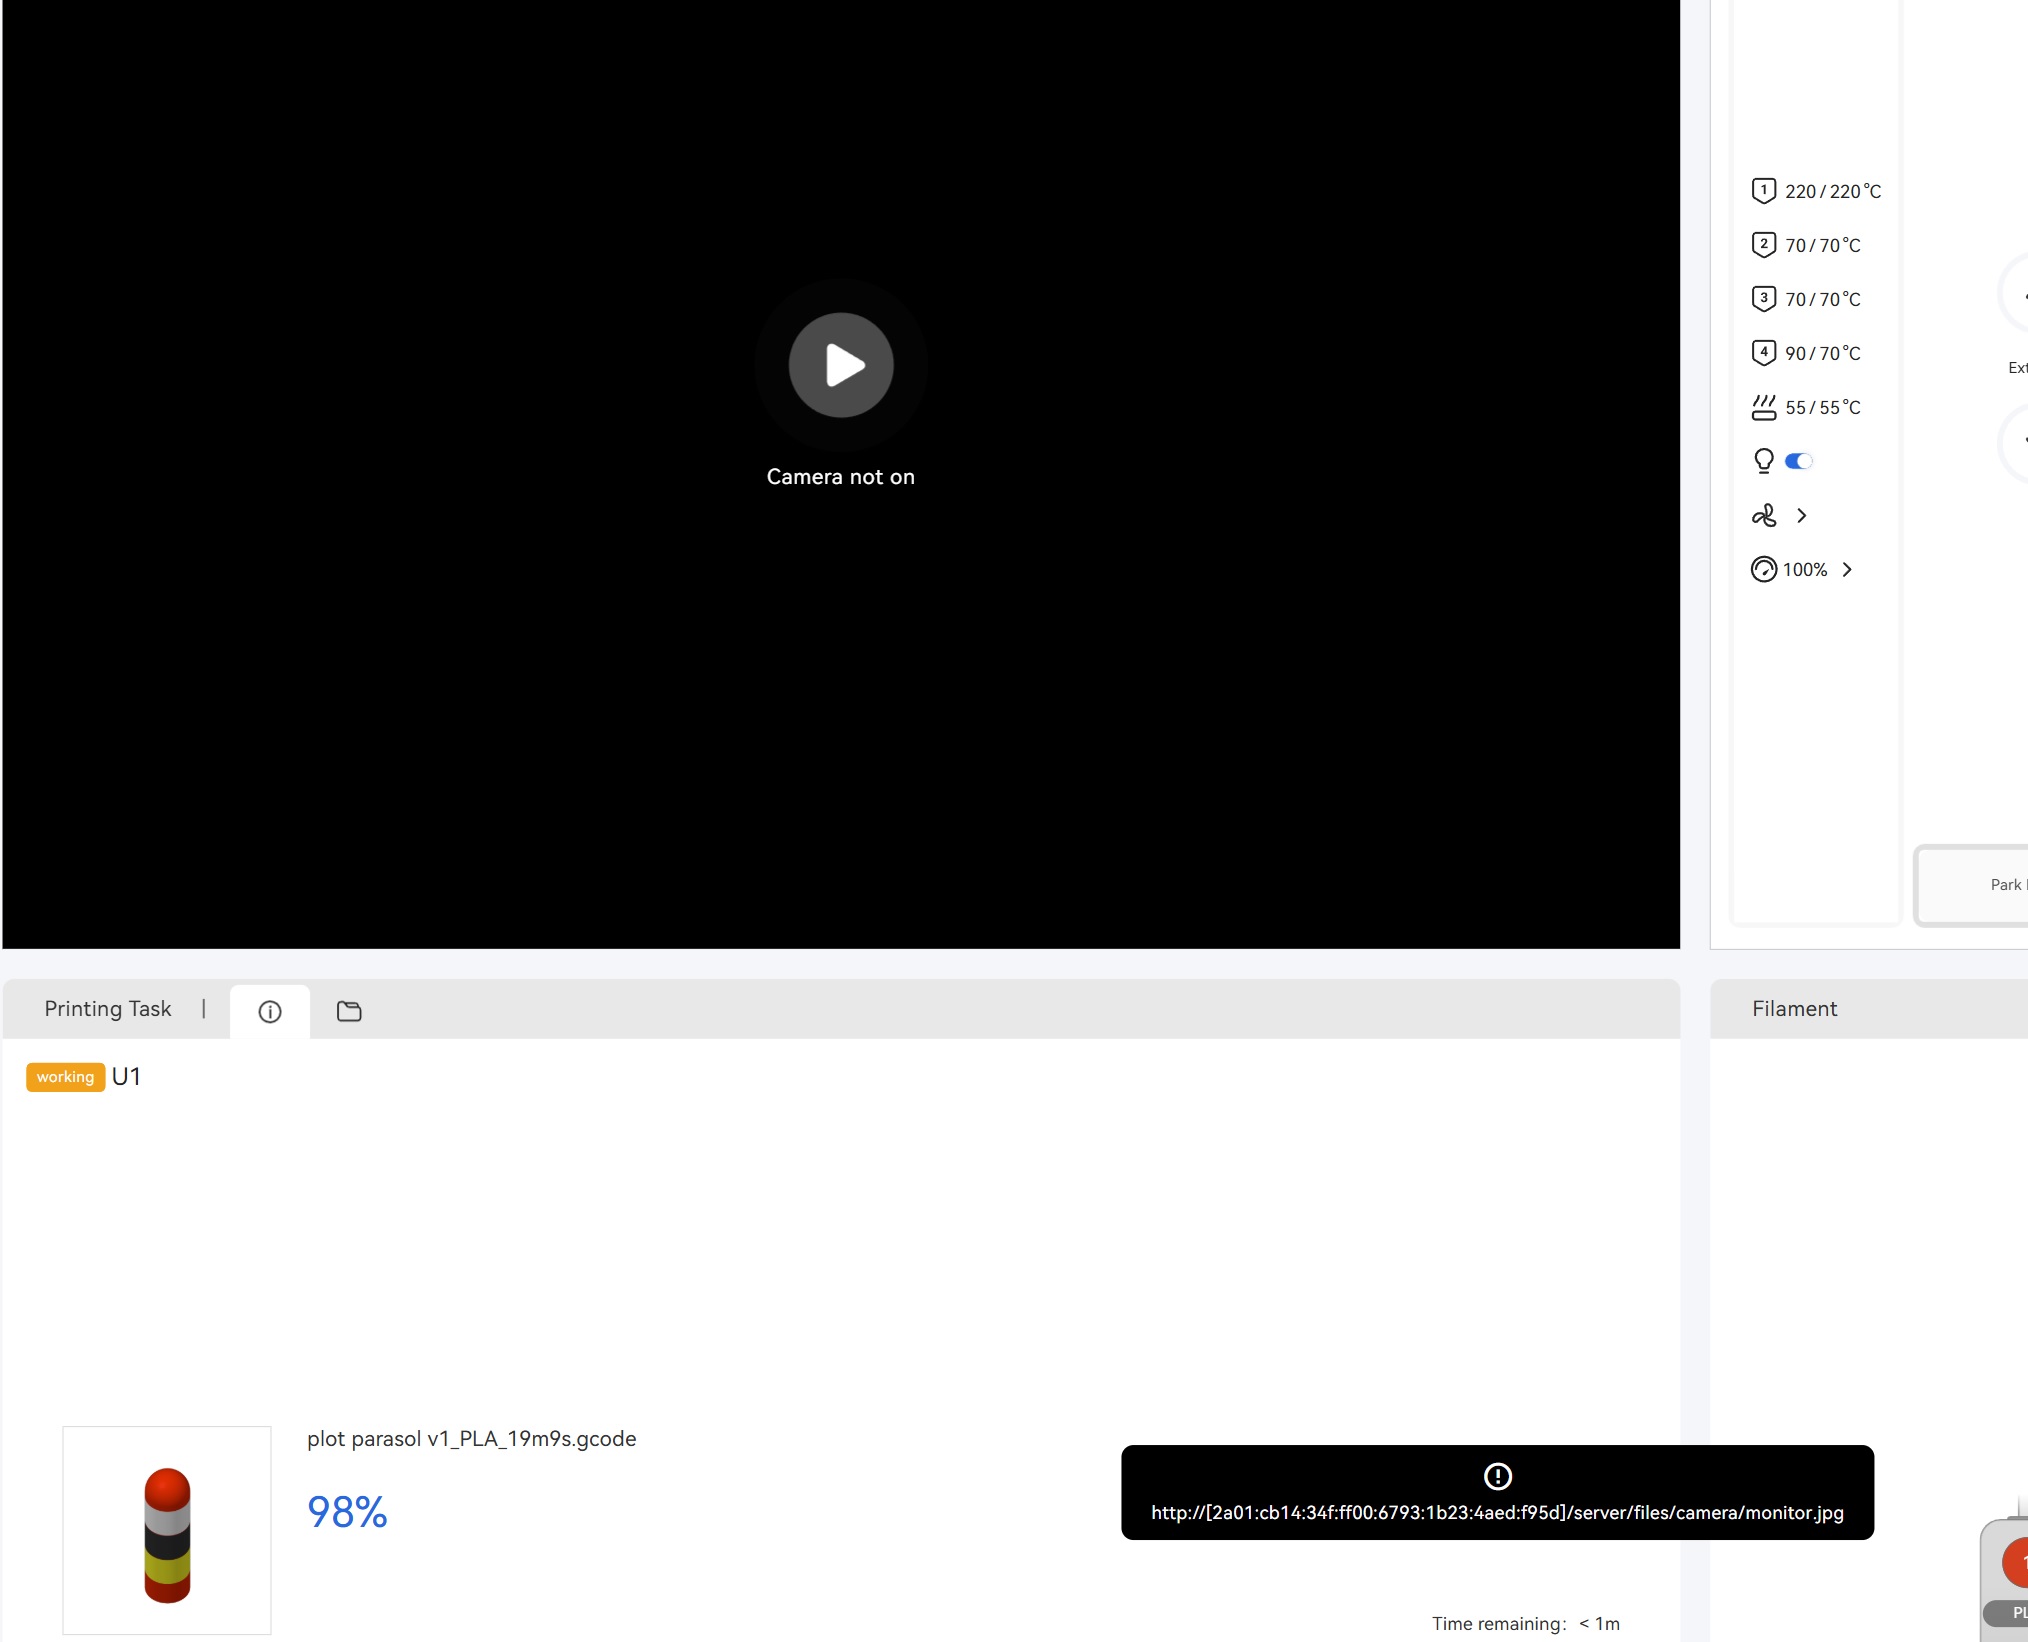
Task: Click the parasol model thumbnail
Action: pyautogui.click(x=167, y=1530)
